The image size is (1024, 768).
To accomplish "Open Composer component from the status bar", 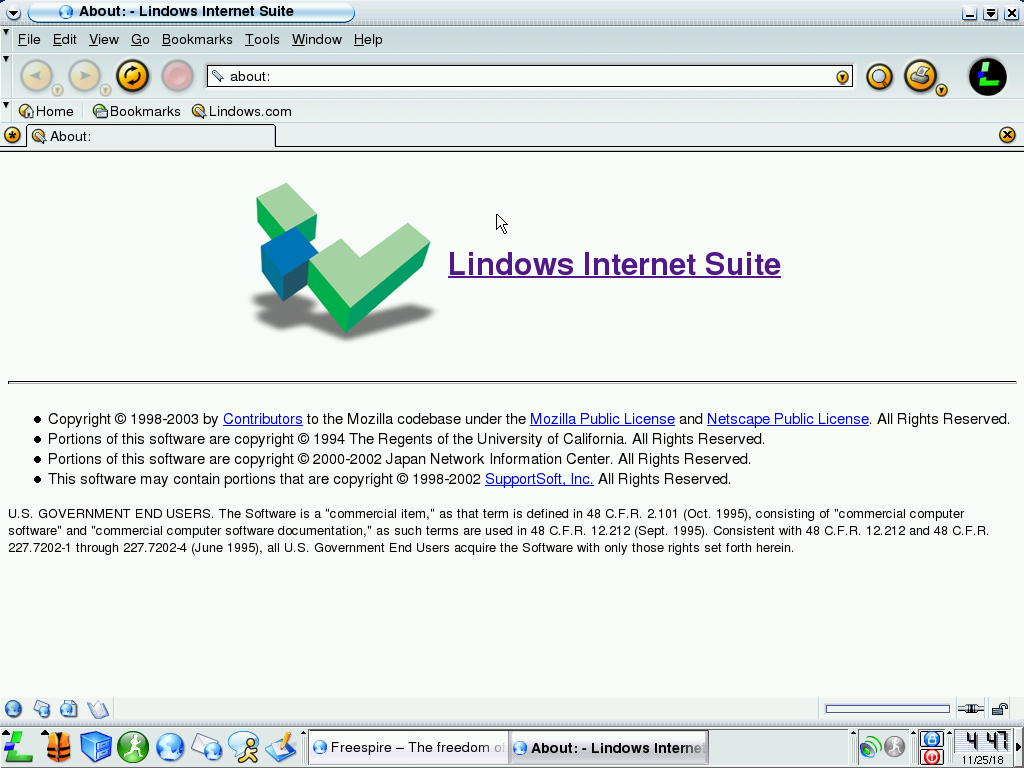I will coord(69,709).
